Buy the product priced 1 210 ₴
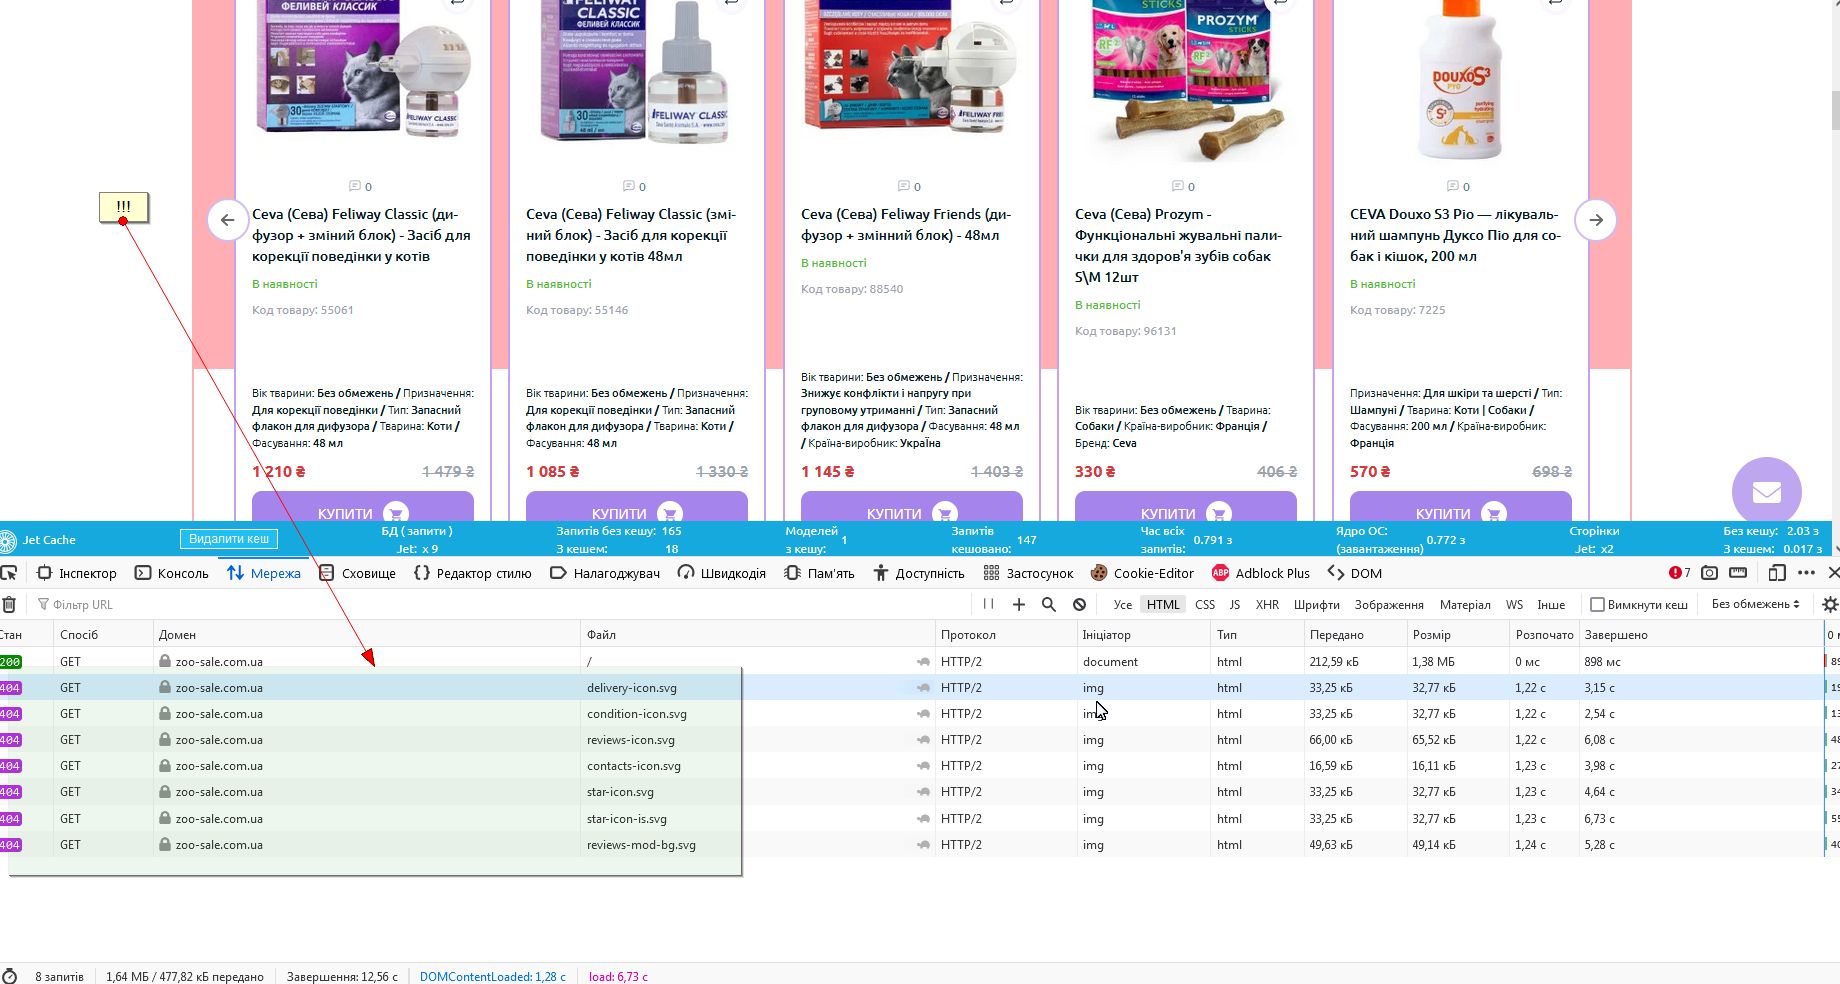Screen dimensions: 1840x984 pyautogui.click(x=363, y=507)
